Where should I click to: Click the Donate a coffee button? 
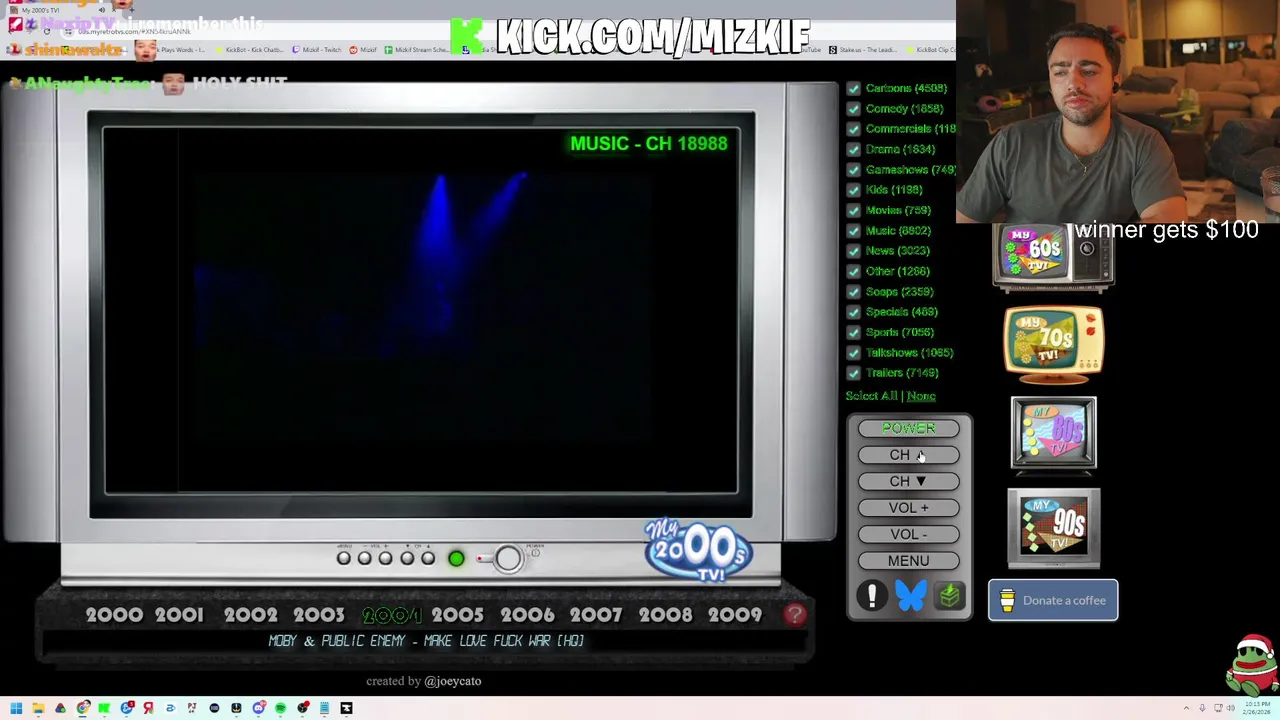click(1053, 600)
